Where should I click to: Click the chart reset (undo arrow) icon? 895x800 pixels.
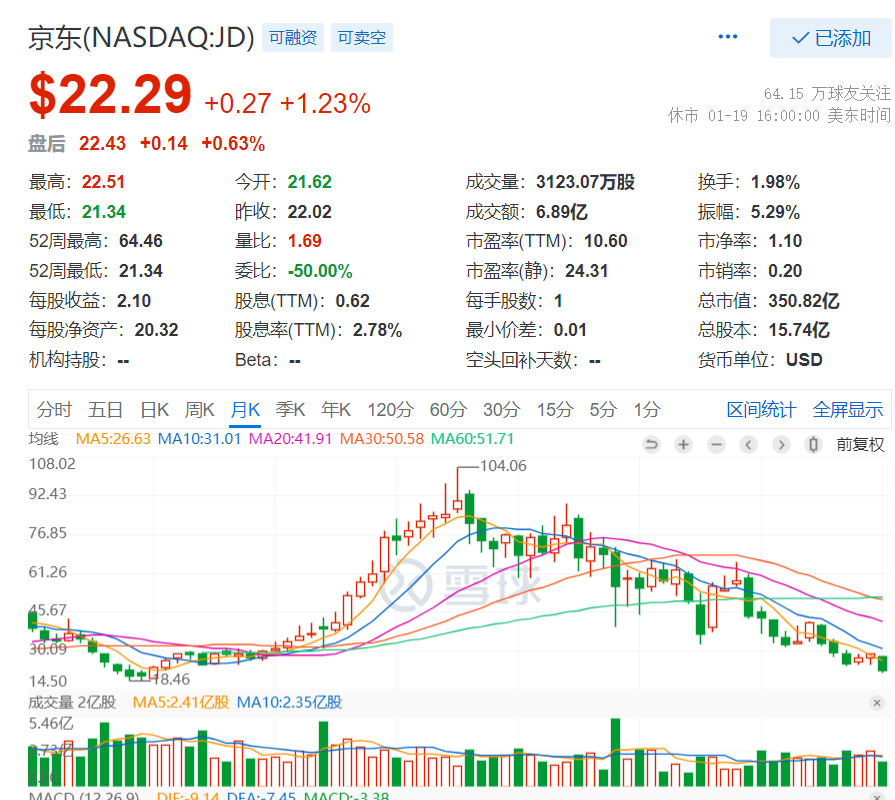[x=652, y=445]
